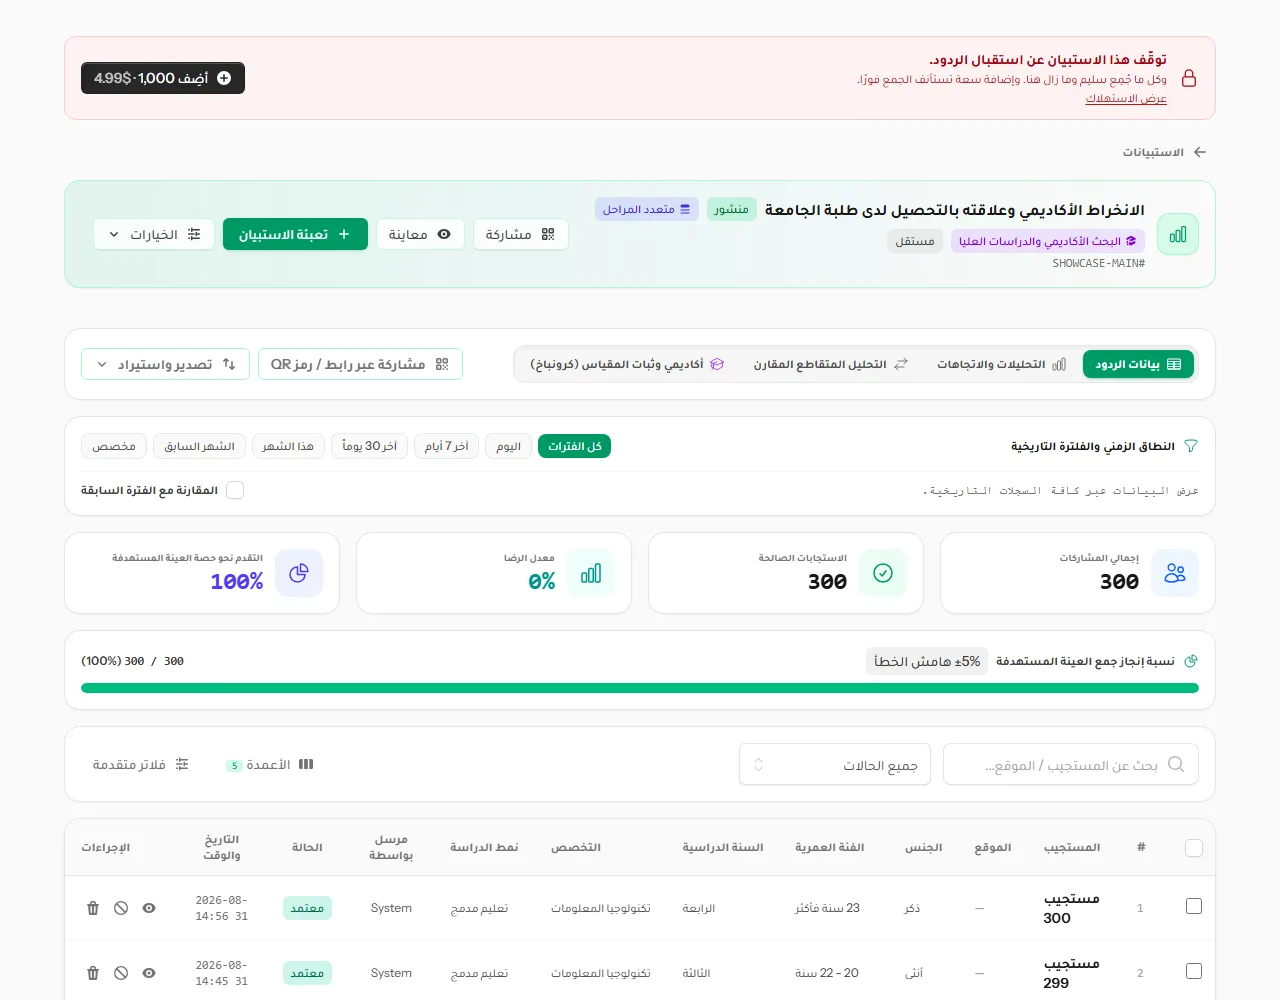View respondent 299 via eye icon
1280x1000 pixels.
[149, 973]
